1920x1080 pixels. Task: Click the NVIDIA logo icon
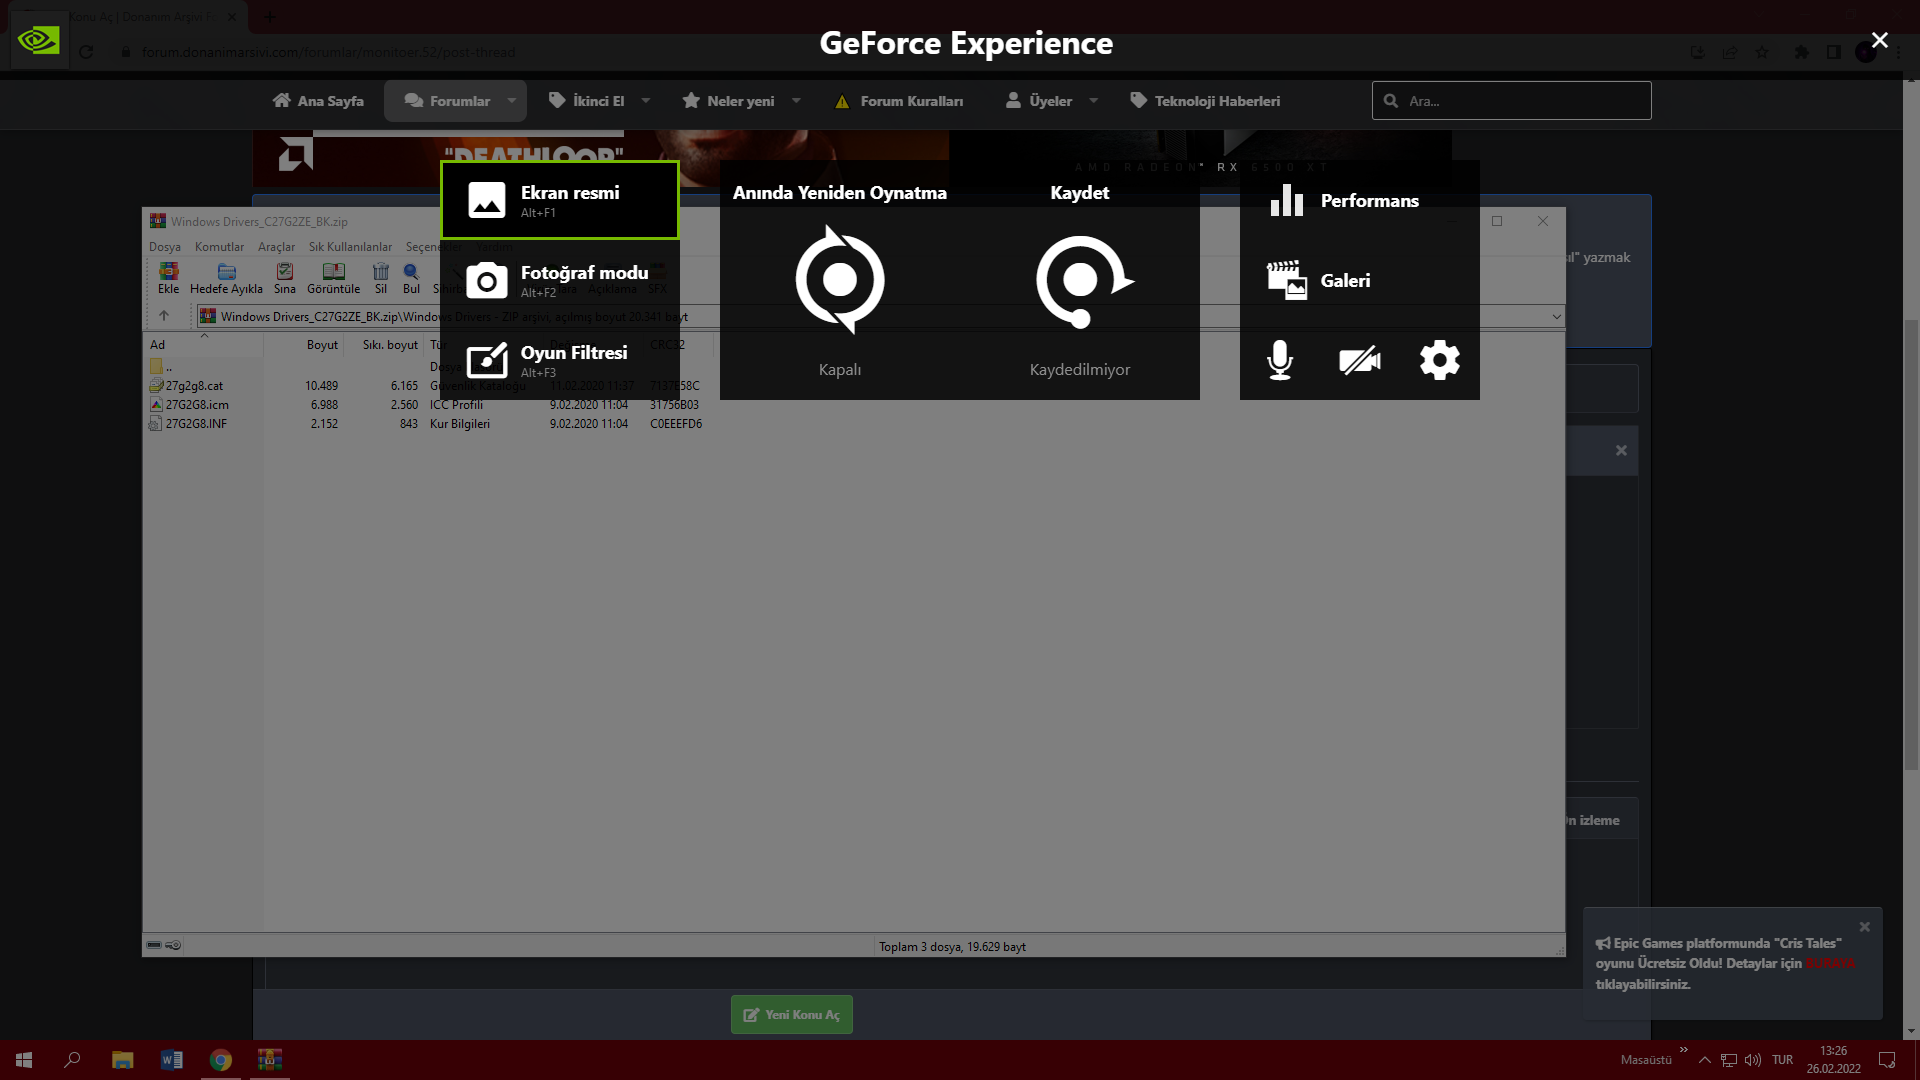coord(39,40)
